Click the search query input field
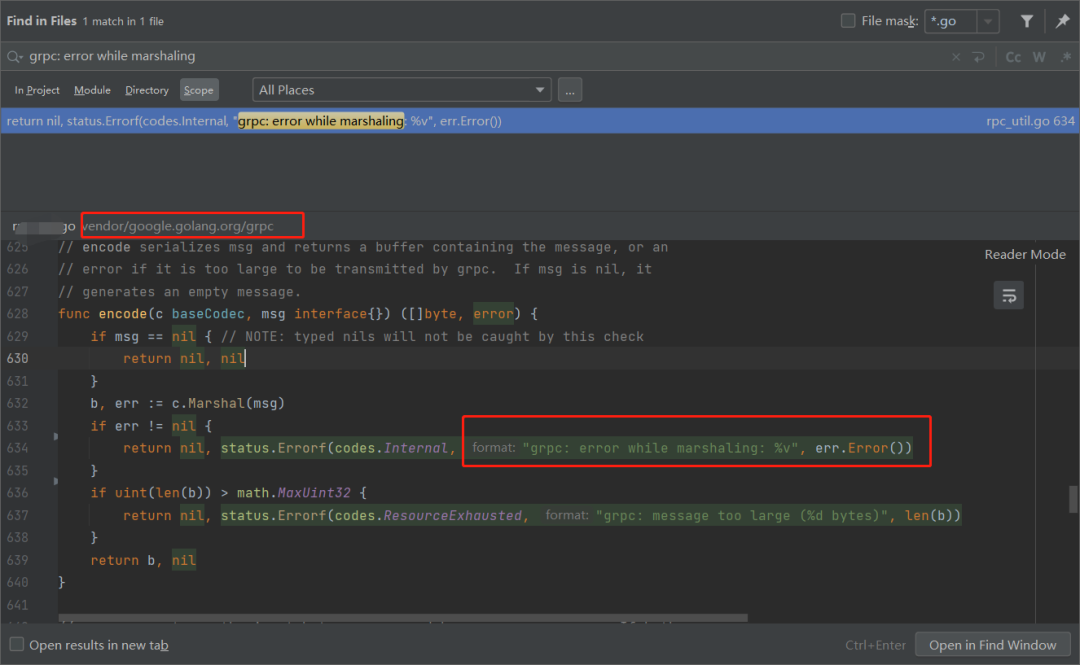1080x665 pixels. [x=482, y=57]
